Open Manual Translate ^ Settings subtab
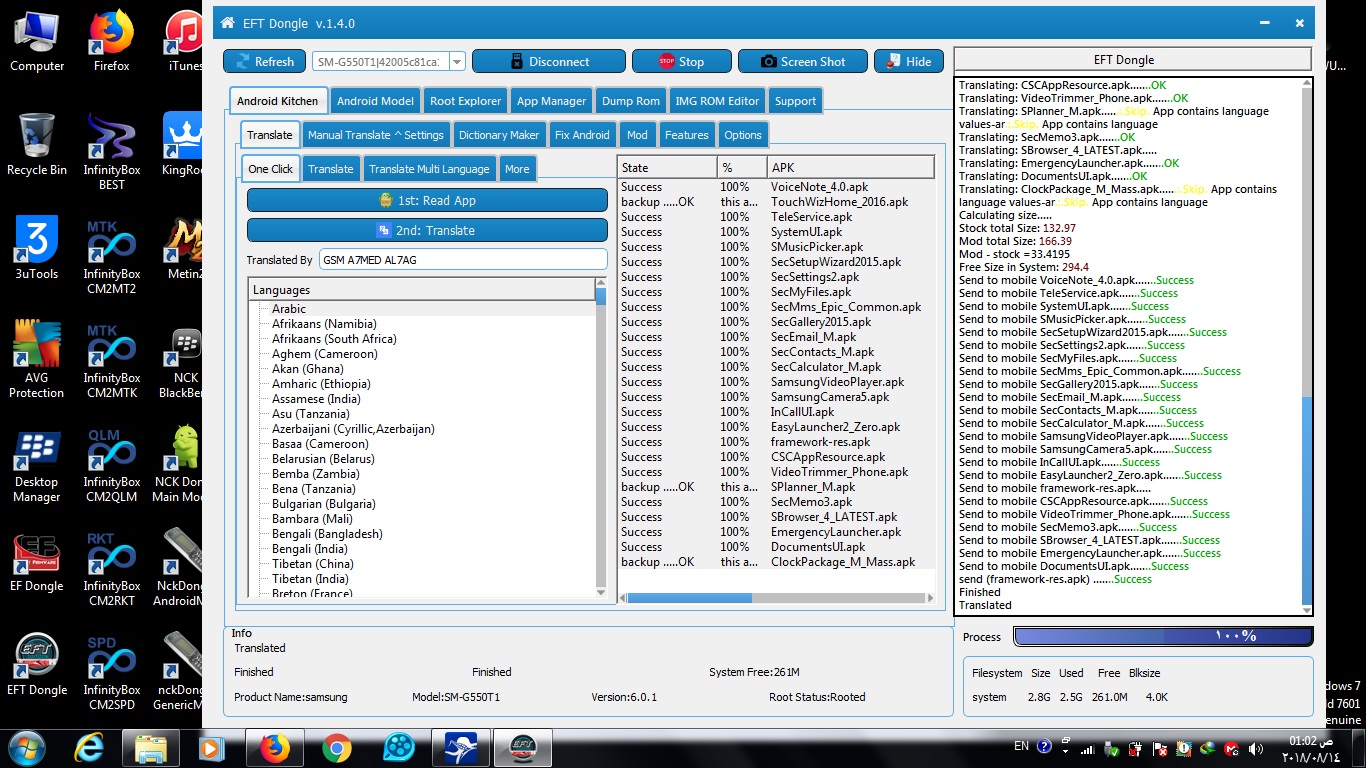Image resolution: width=1366 pixels, height=768 pixels. tap(375, 135)
